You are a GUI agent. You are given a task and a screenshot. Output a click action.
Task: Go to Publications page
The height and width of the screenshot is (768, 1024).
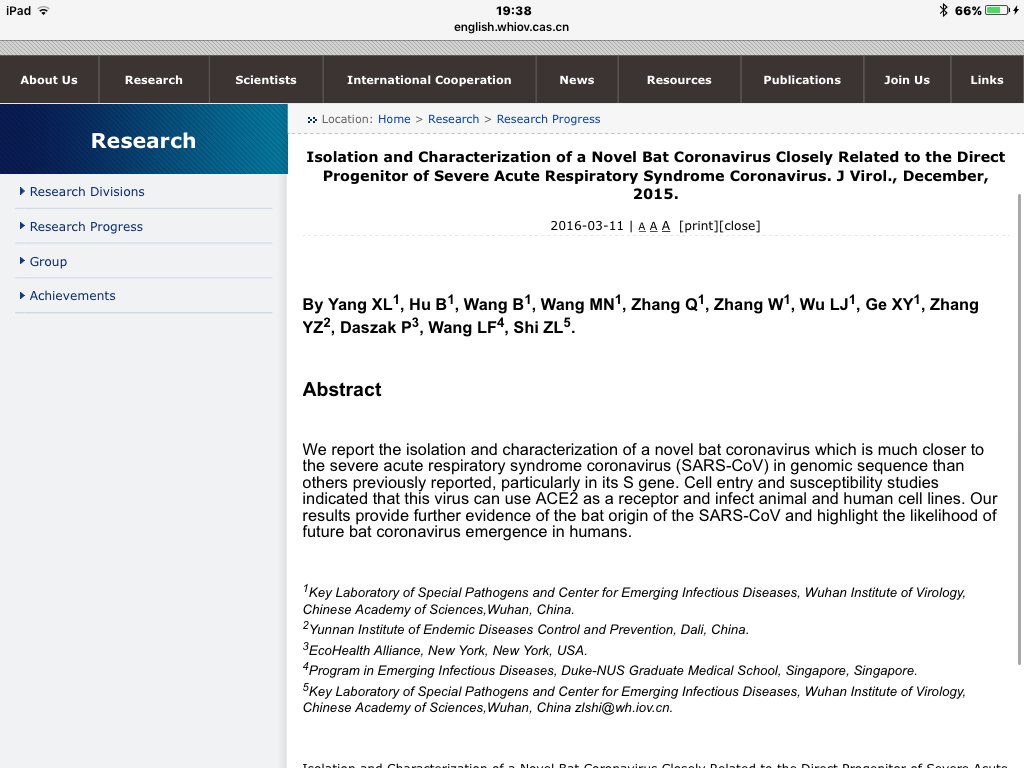coord(802,80)
